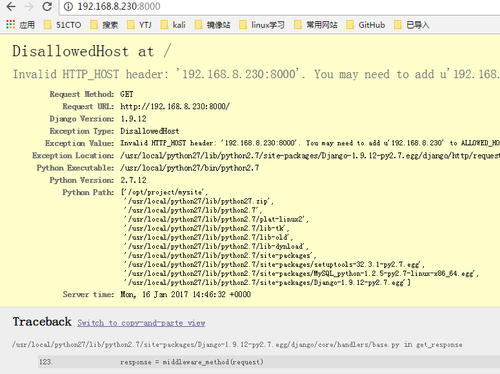
Task: Open the 常用网站 bookmark folder
Action: pos(316,25)
